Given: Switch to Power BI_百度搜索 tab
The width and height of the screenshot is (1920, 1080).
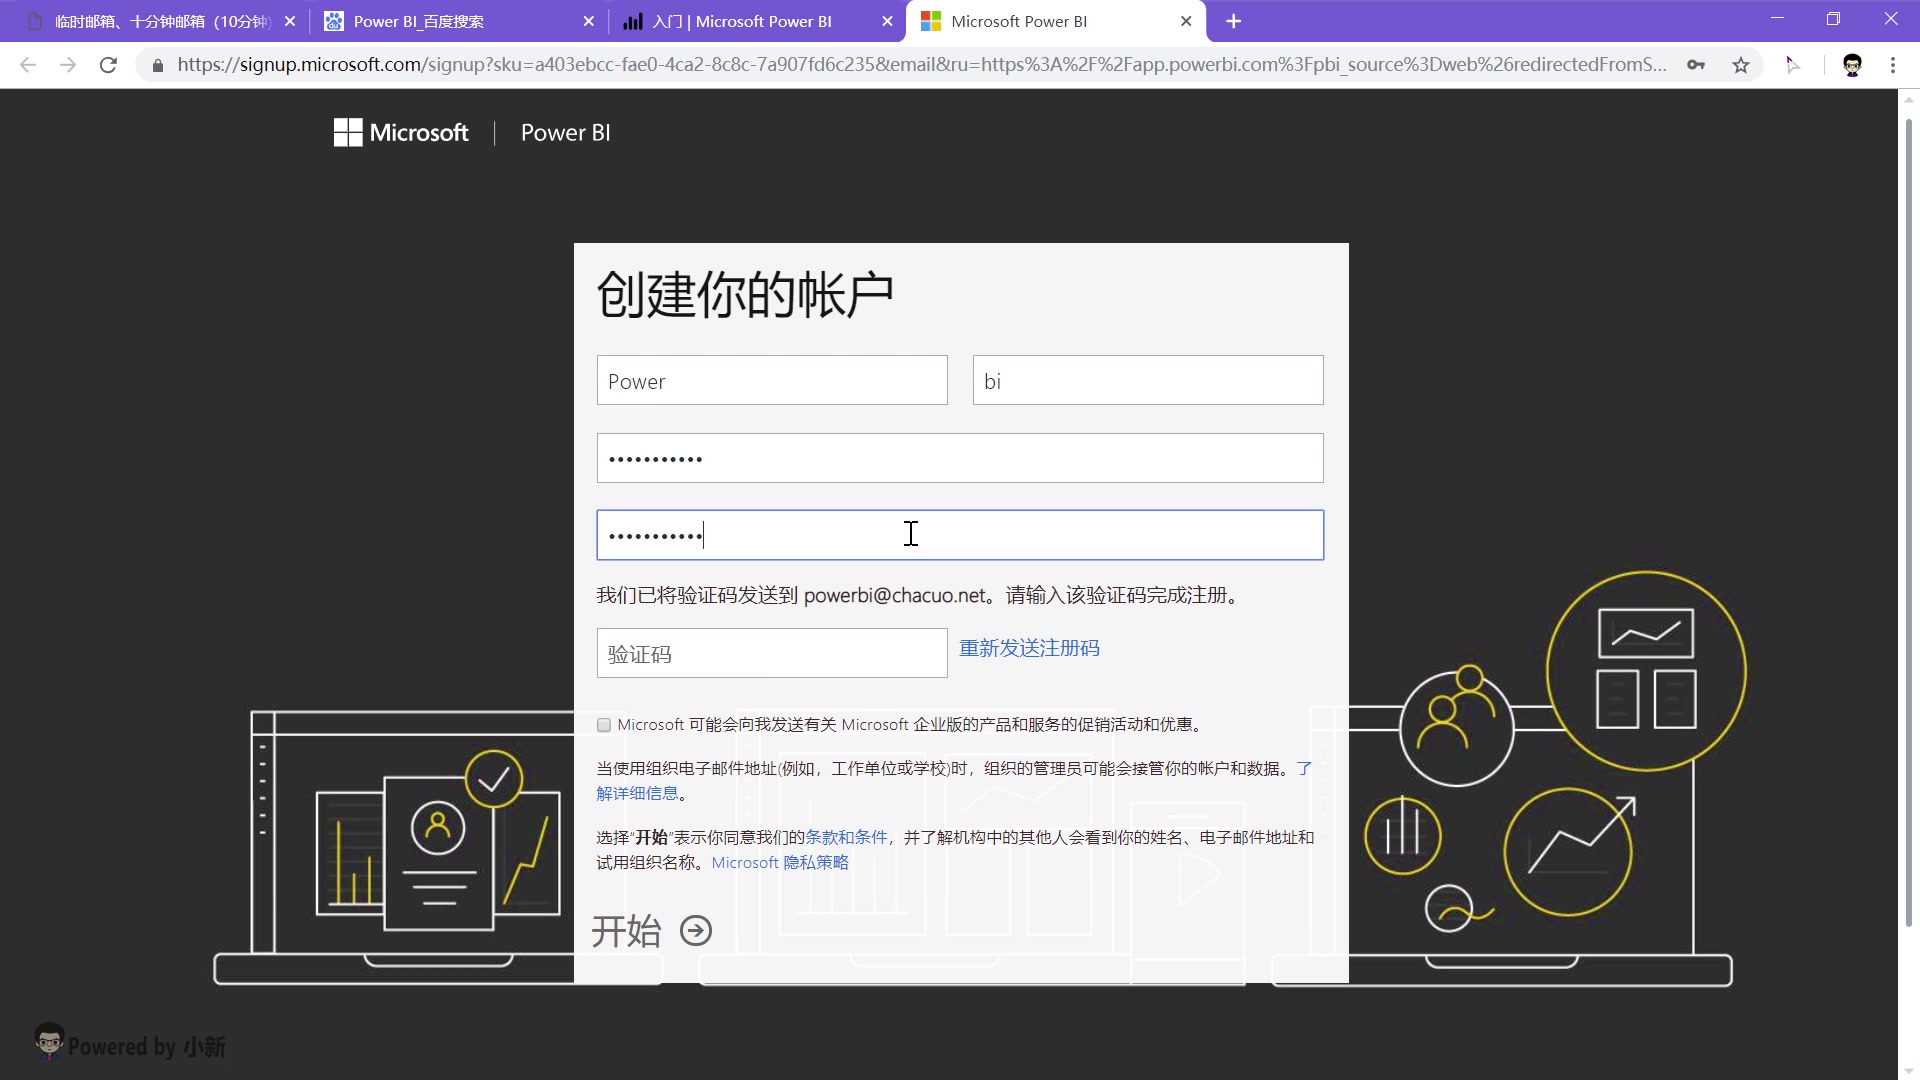Looking at the screenshot, I should pyautogui.click(x=459, y=21).
